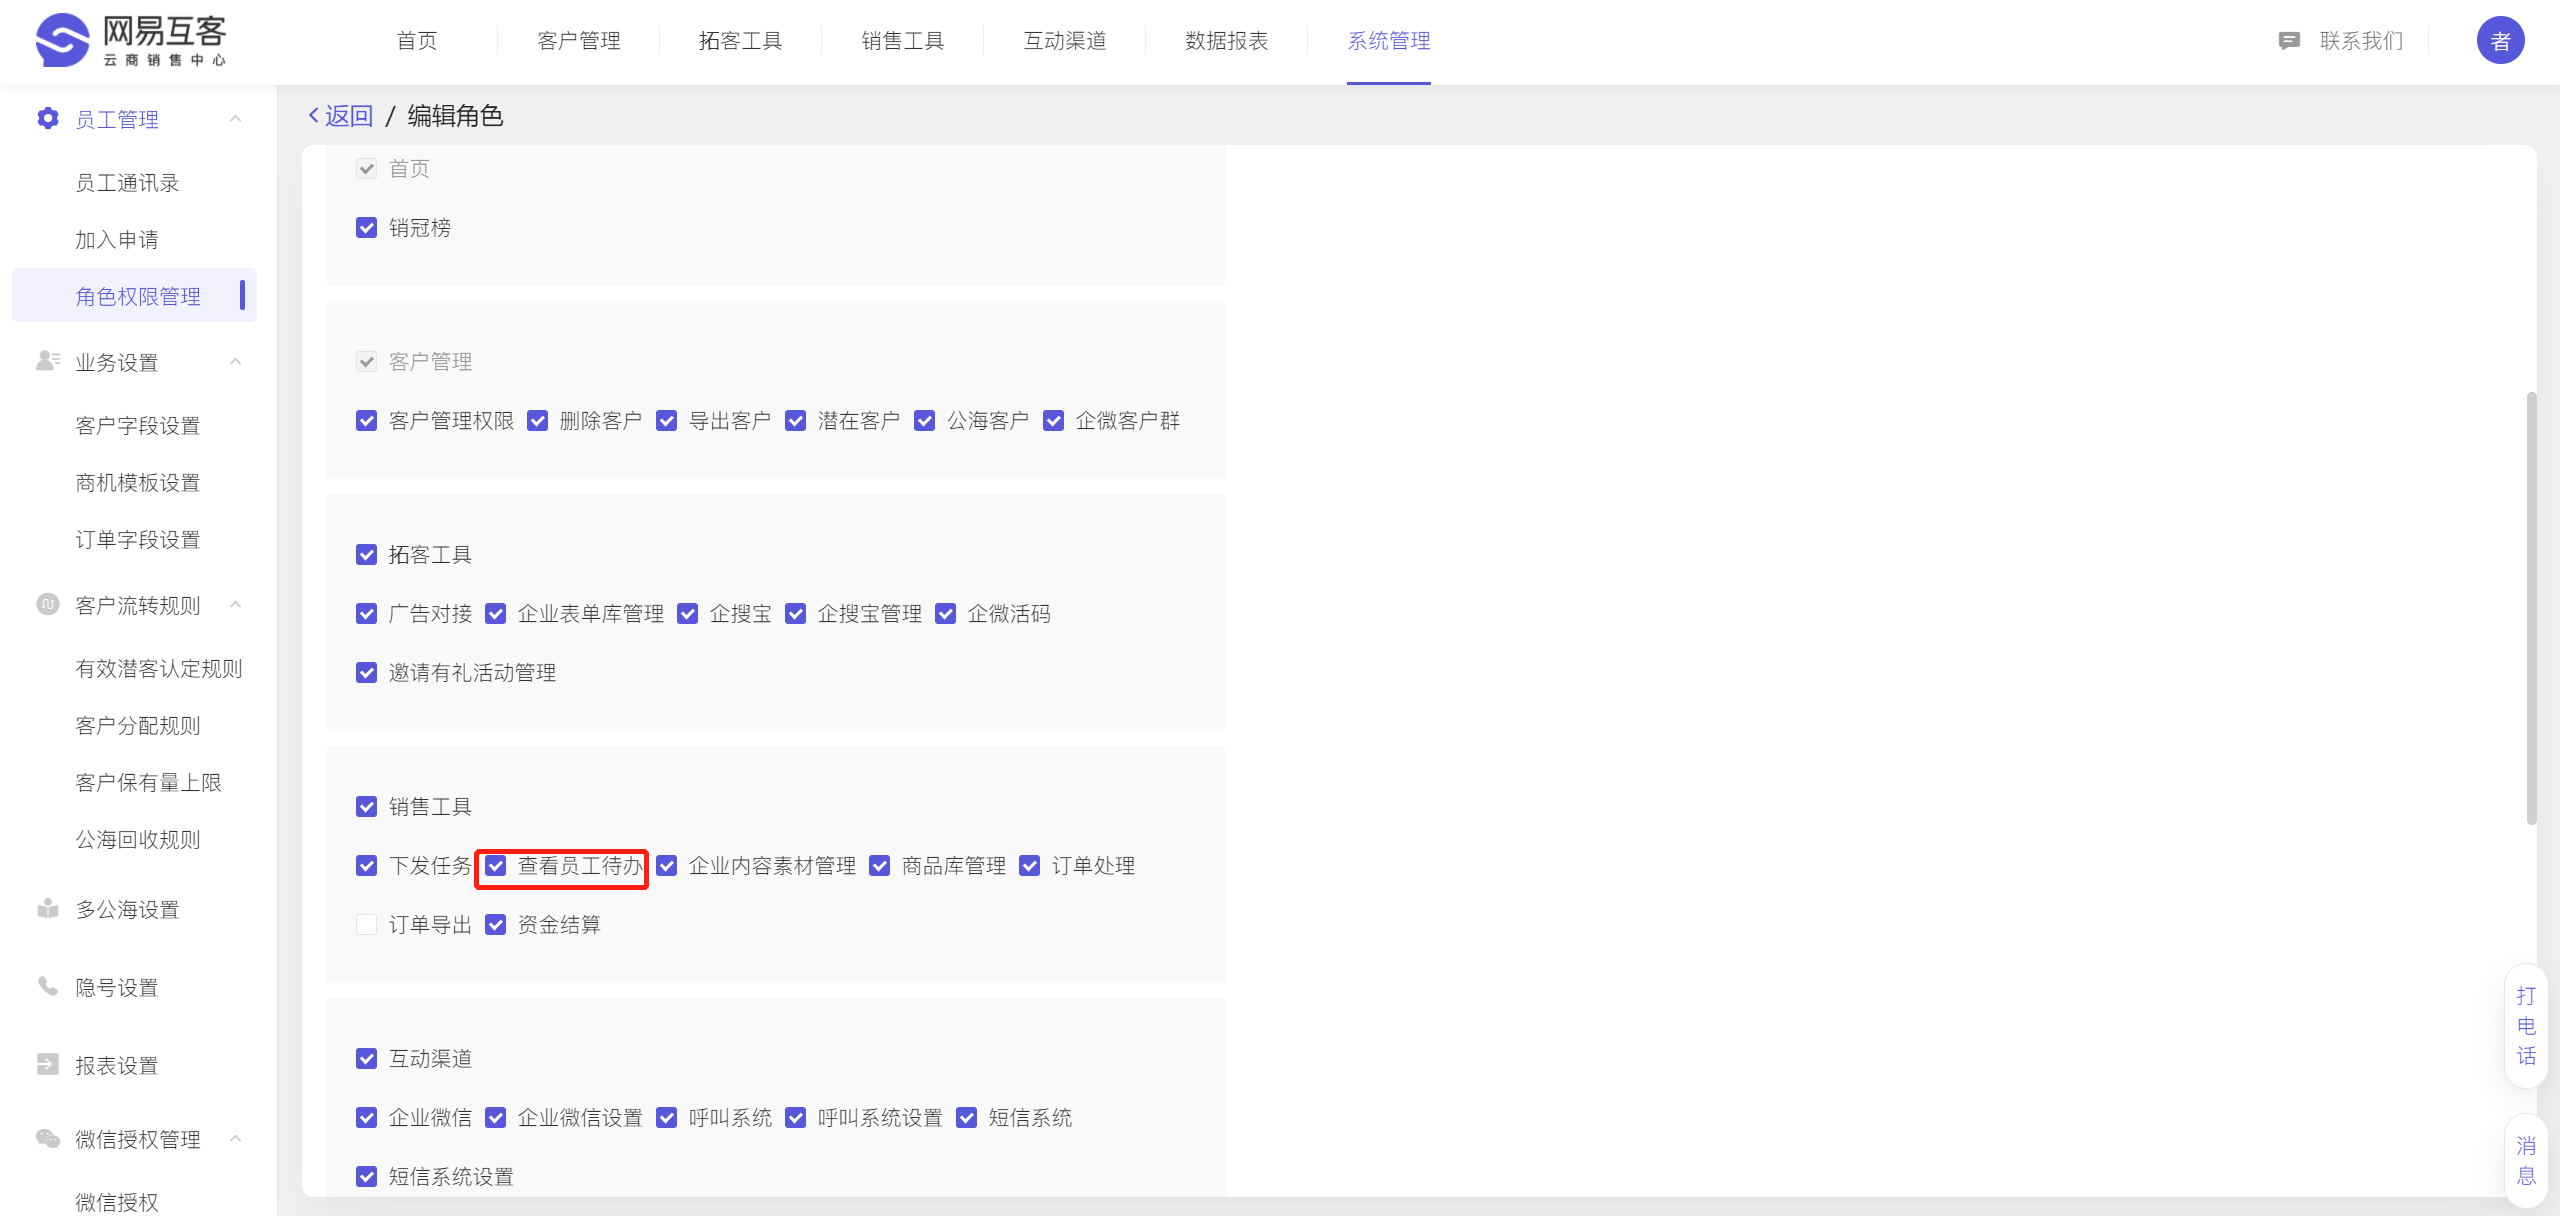Click the 打电话 floating button

pos(2526,1026)
